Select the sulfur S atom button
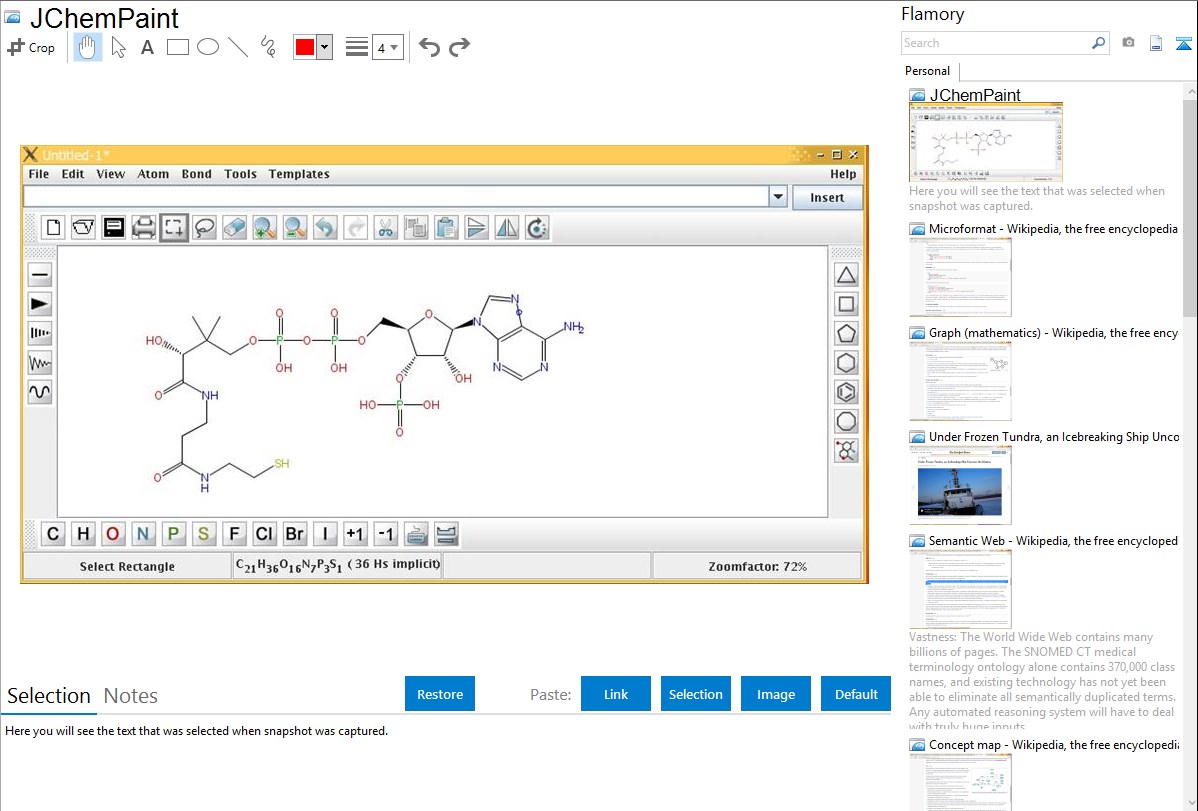This screenshot has width=1198, height=811. 203,534
